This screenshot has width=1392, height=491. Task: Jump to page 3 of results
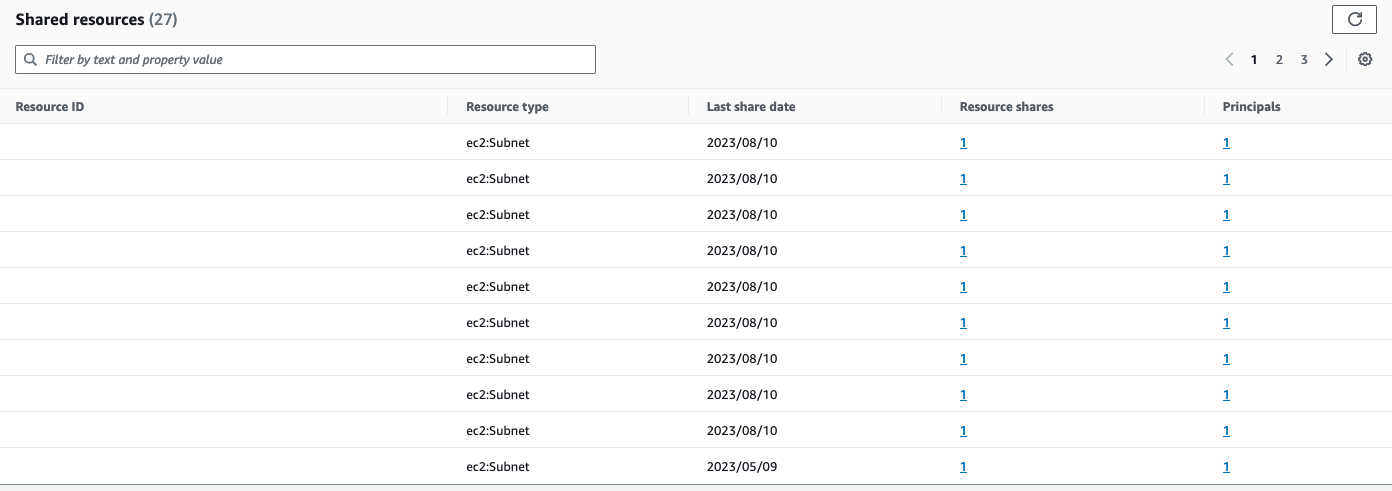click(1304, 60)
